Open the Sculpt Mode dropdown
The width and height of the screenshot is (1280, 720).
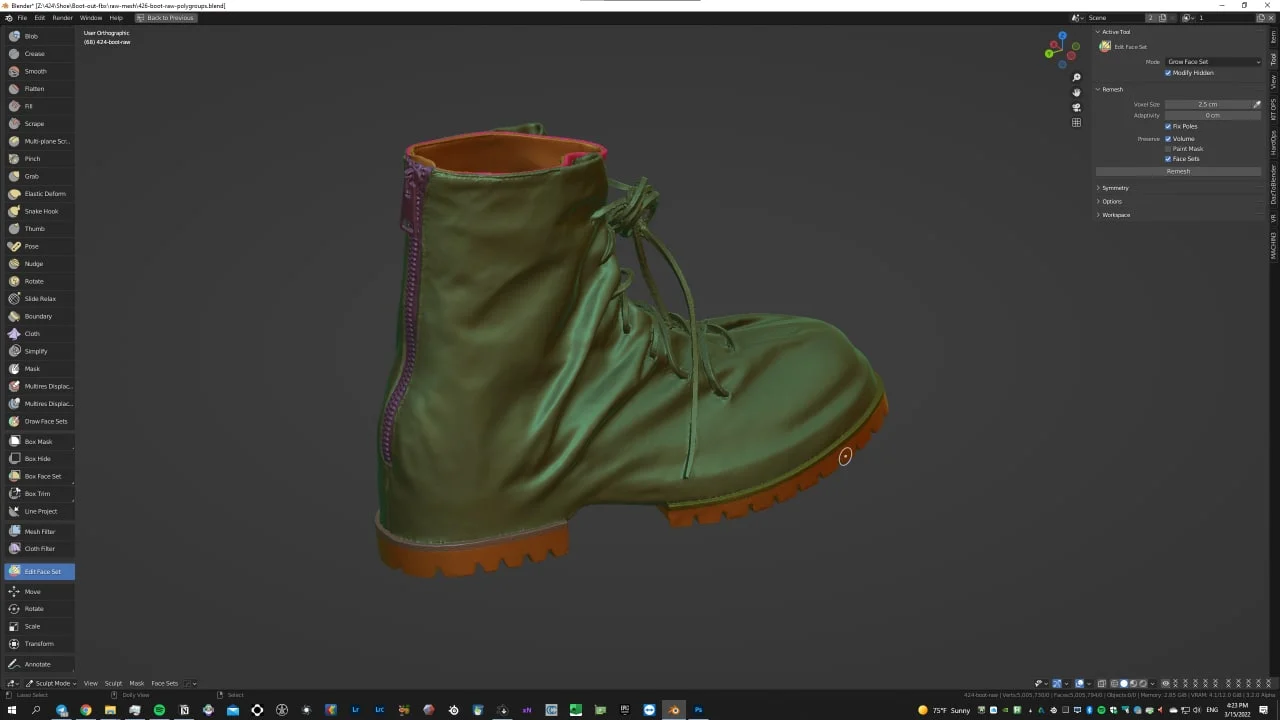tap(49, 684)
